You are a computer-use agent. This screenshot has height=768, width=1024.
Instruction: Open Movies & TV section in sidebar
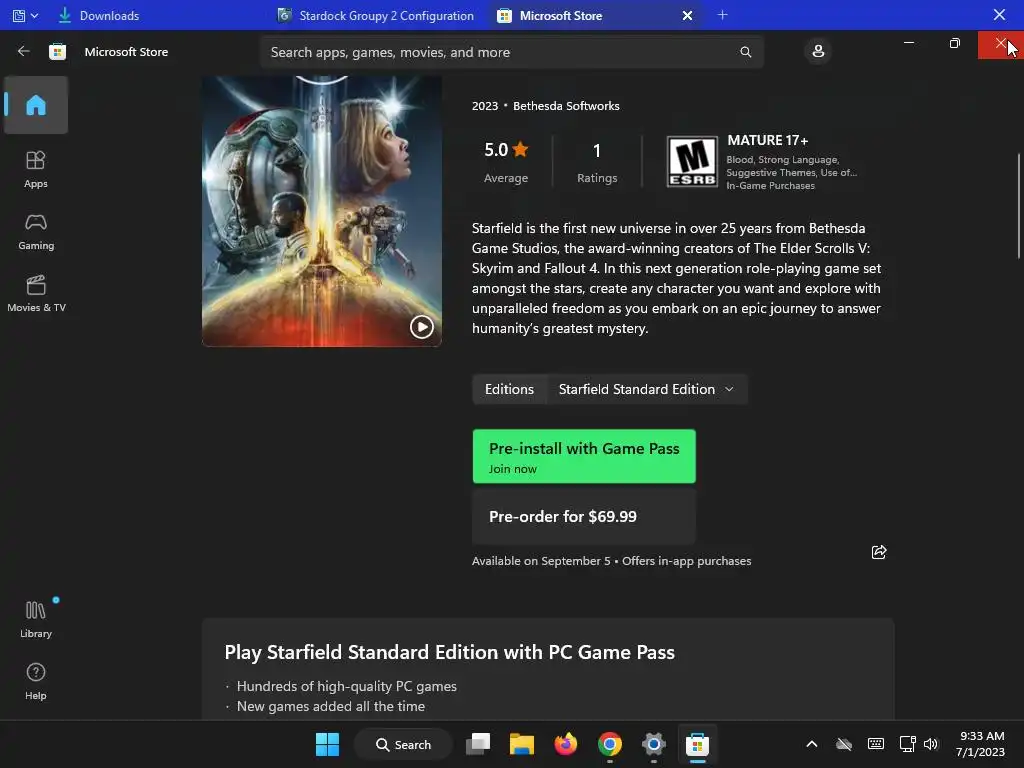36,294
